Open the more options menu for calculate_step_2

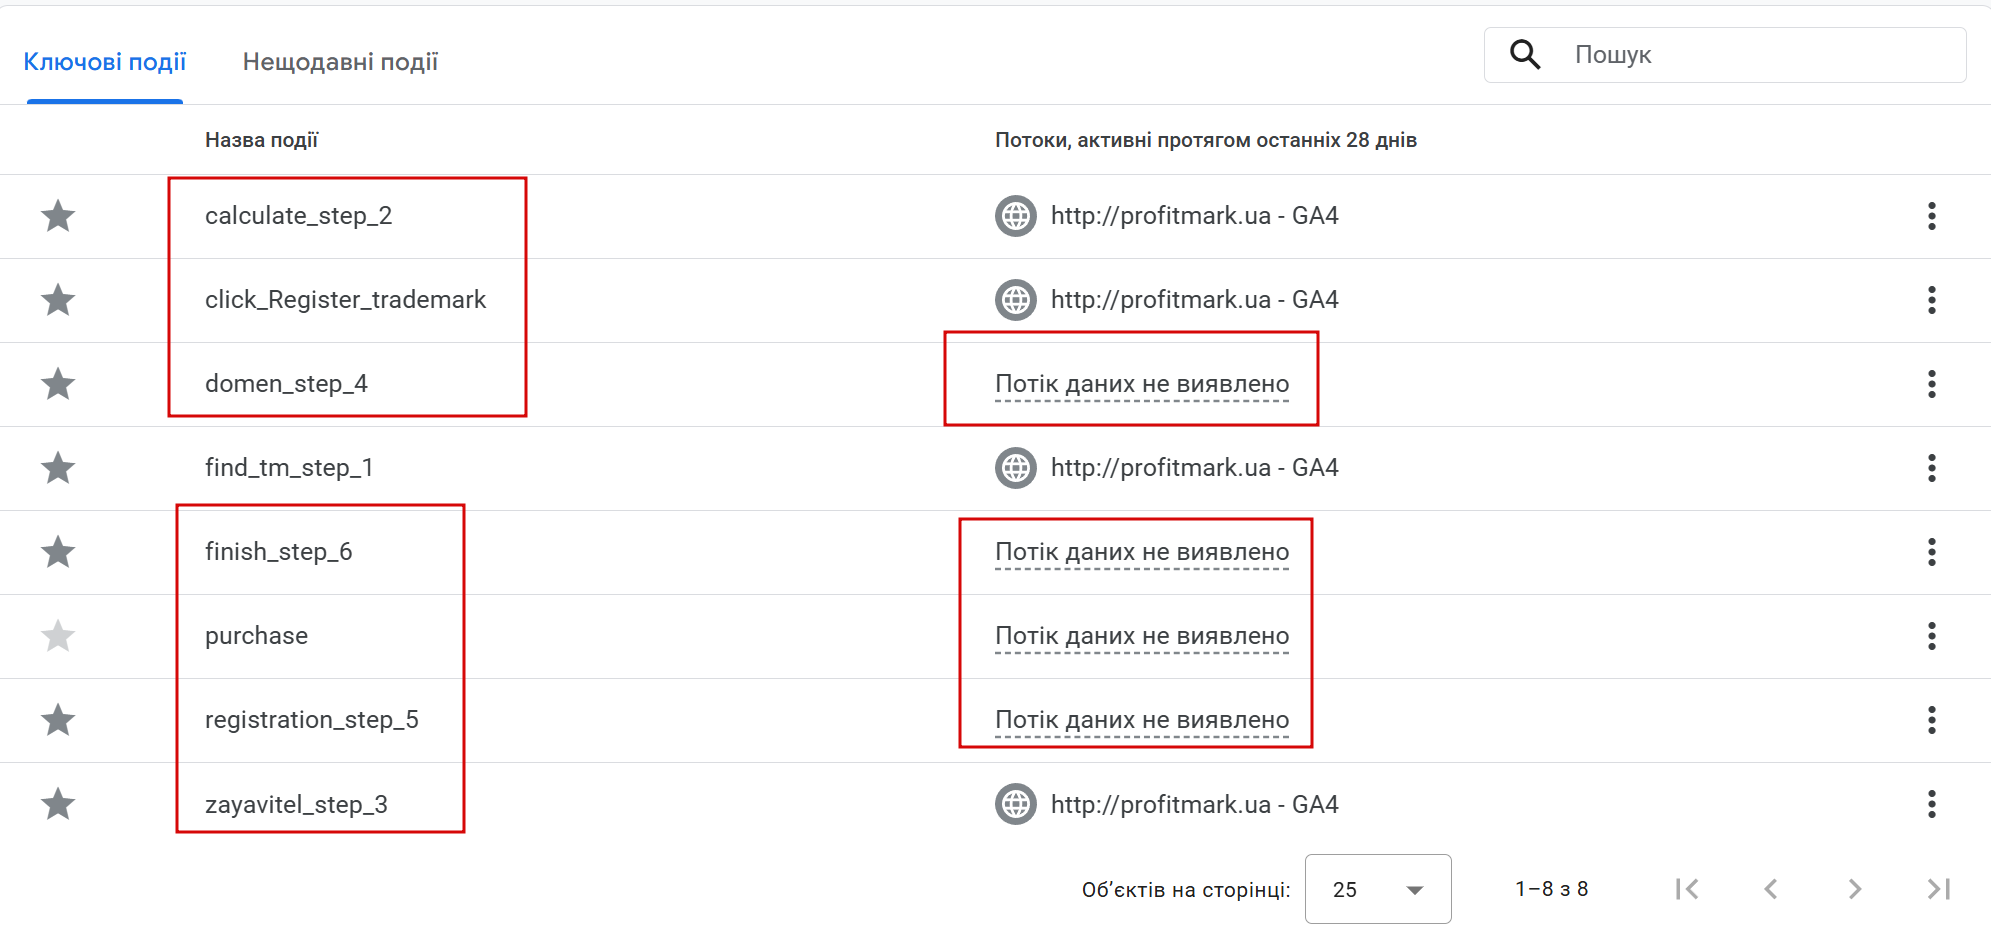coord(1931,216)
